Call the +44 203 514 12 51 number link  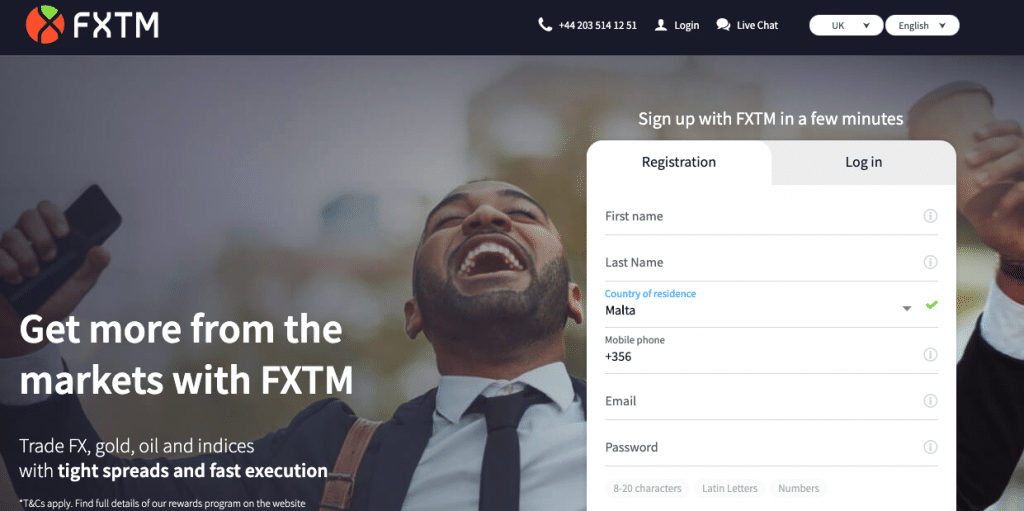coord(598,25)
